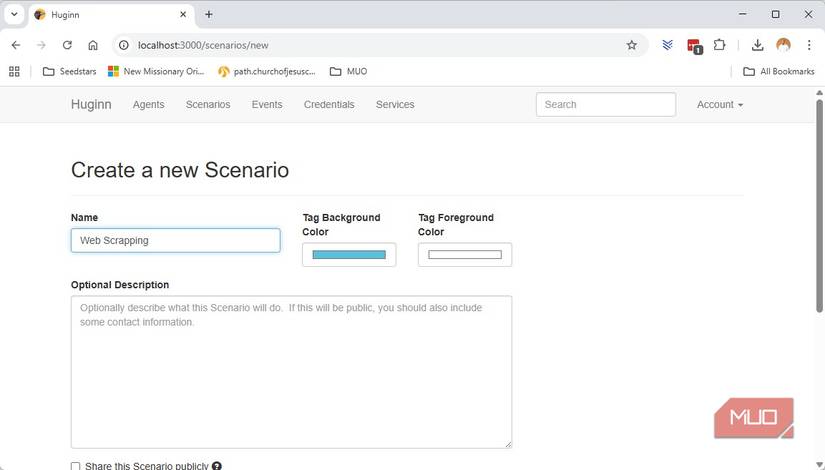Viewport: 825px width, 470px height.
Task: Open the Credentials menu
Action: 329,104
